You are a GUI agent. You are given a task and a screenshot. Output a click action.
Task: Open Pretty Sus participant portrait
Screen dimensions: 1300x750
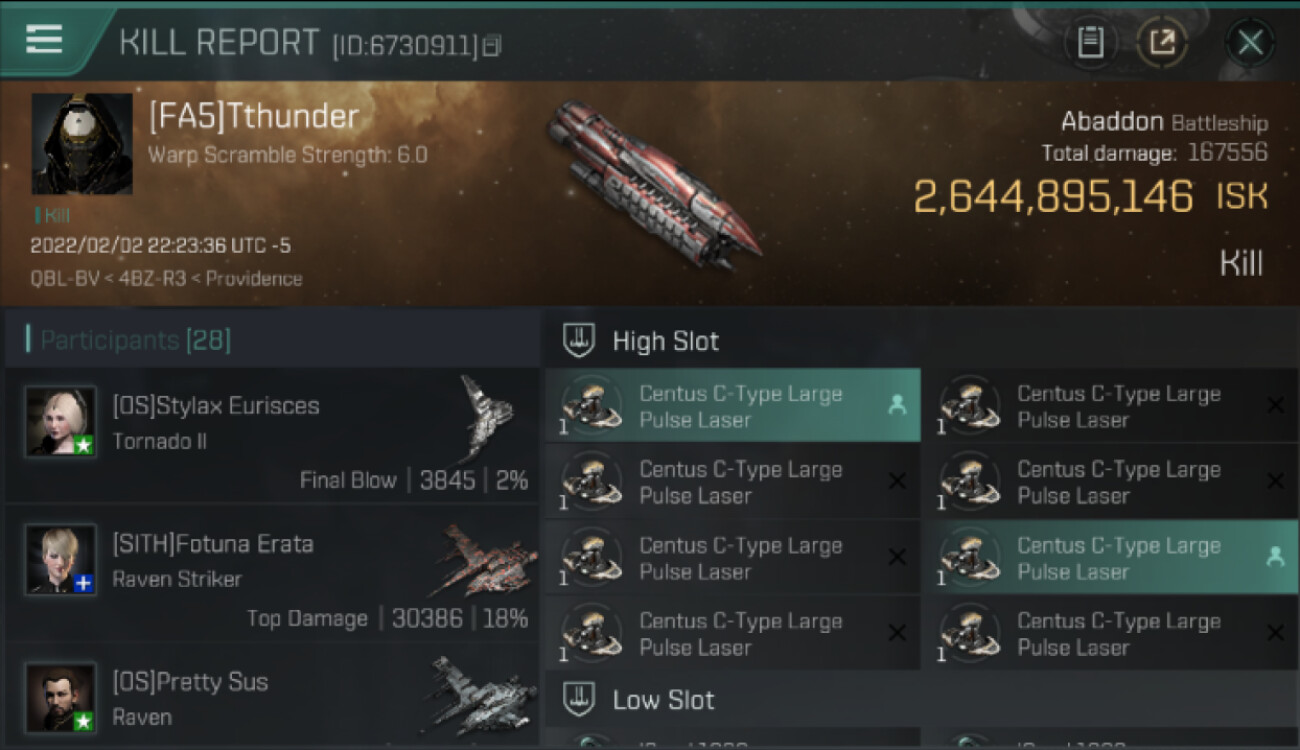tap(61, 697)
